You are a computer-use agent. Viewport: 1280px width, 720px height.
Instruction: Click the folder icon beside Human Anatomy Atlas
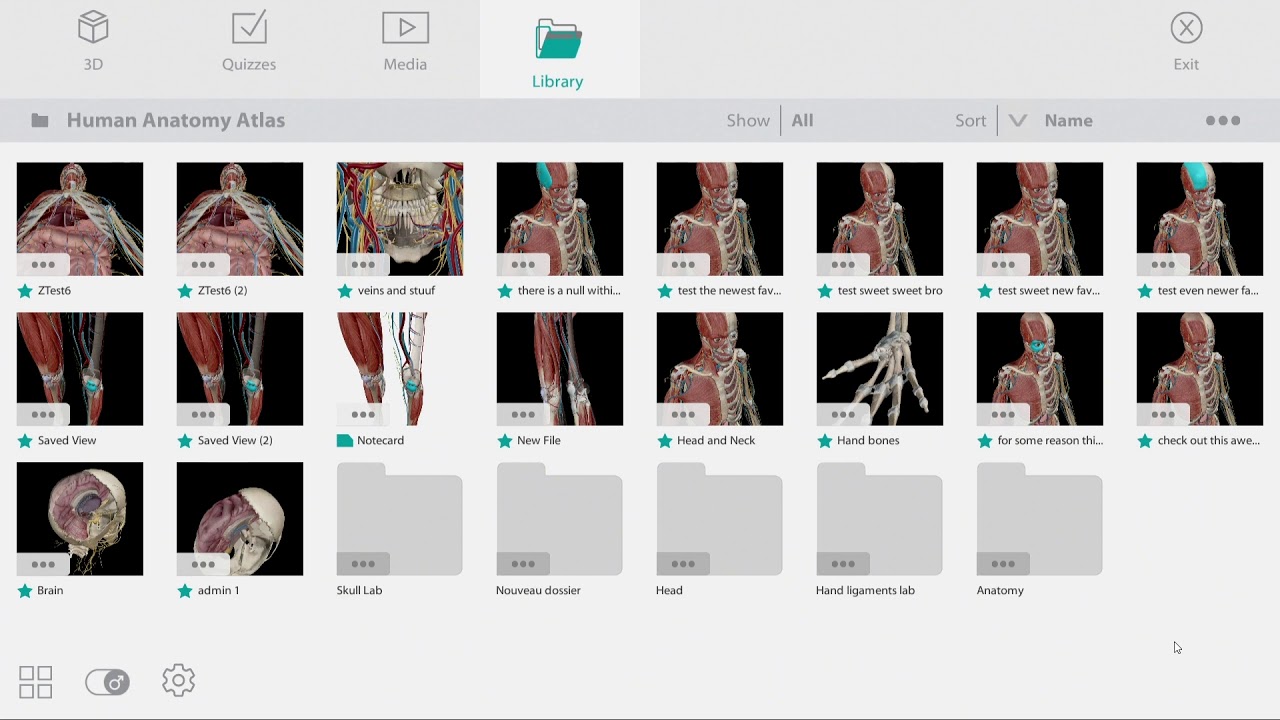(40, 121)
